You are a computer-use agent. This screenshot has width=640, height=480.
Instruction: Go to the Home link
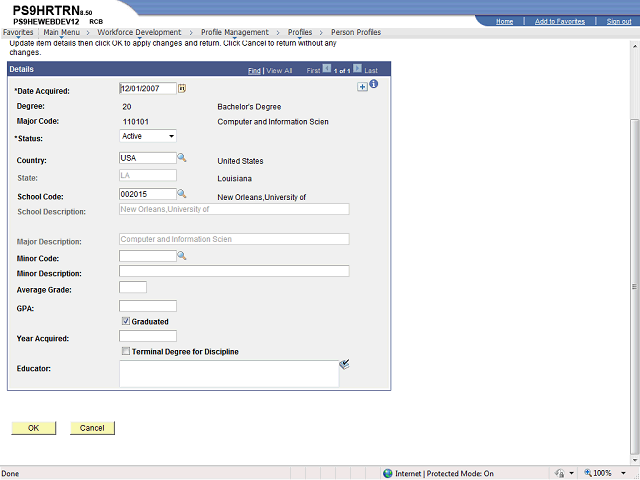pyautogui.click(x=504, y=21)
